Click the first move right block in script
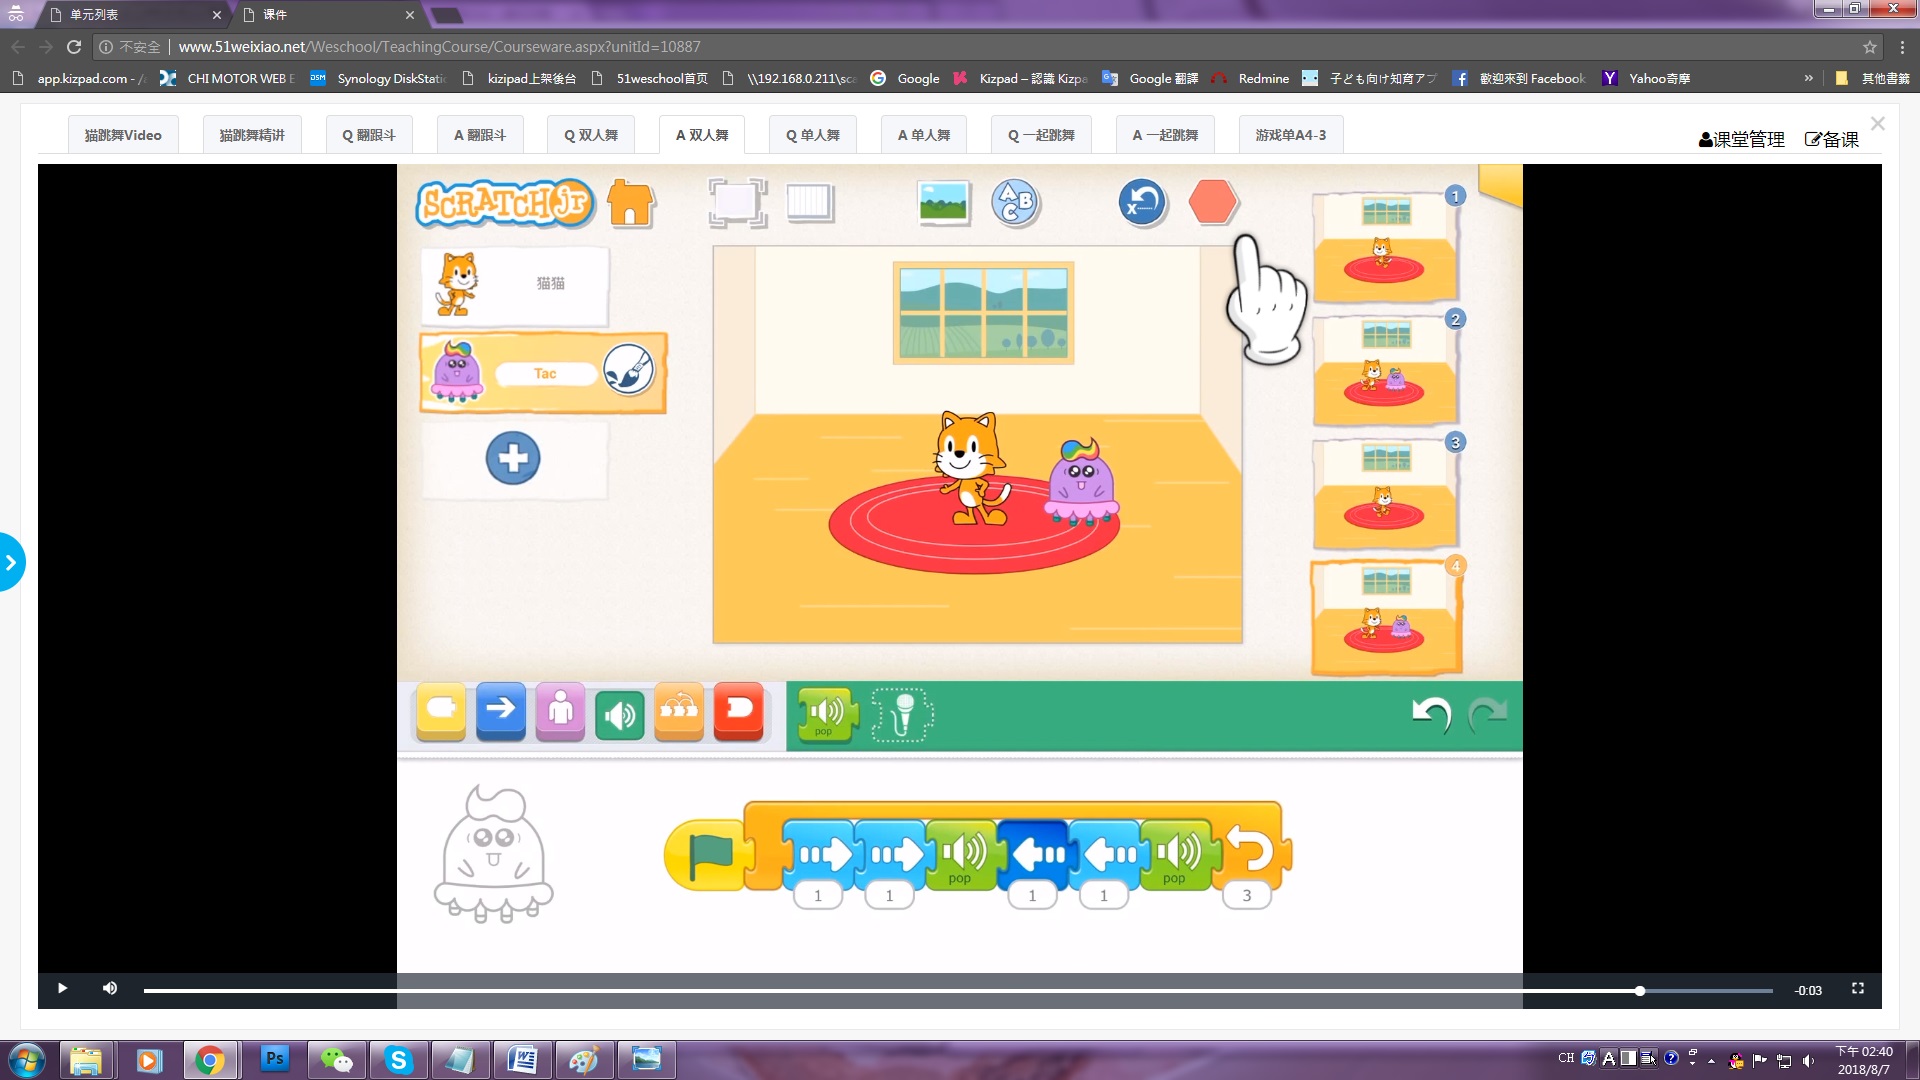1920x1080 pixels. pos(820,855)
